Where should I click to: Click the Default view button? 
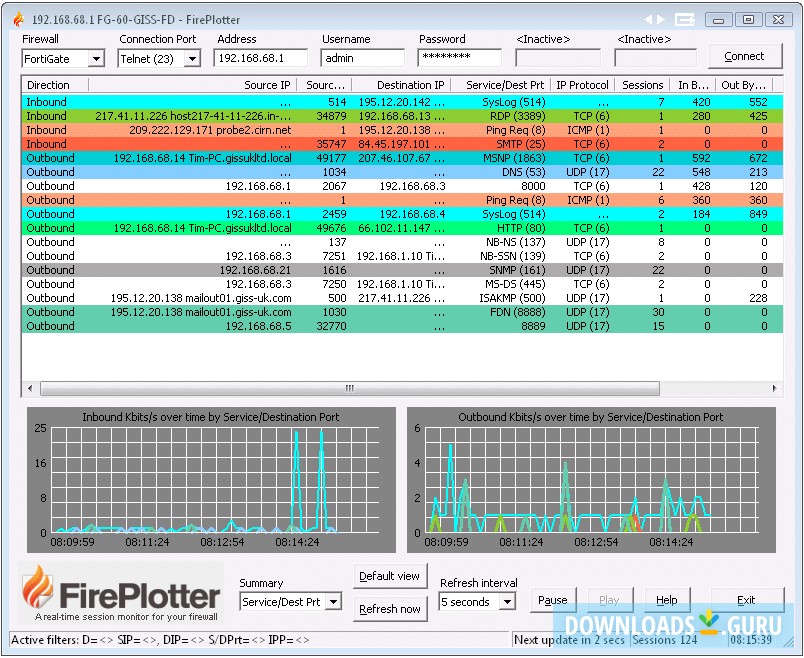390,576
